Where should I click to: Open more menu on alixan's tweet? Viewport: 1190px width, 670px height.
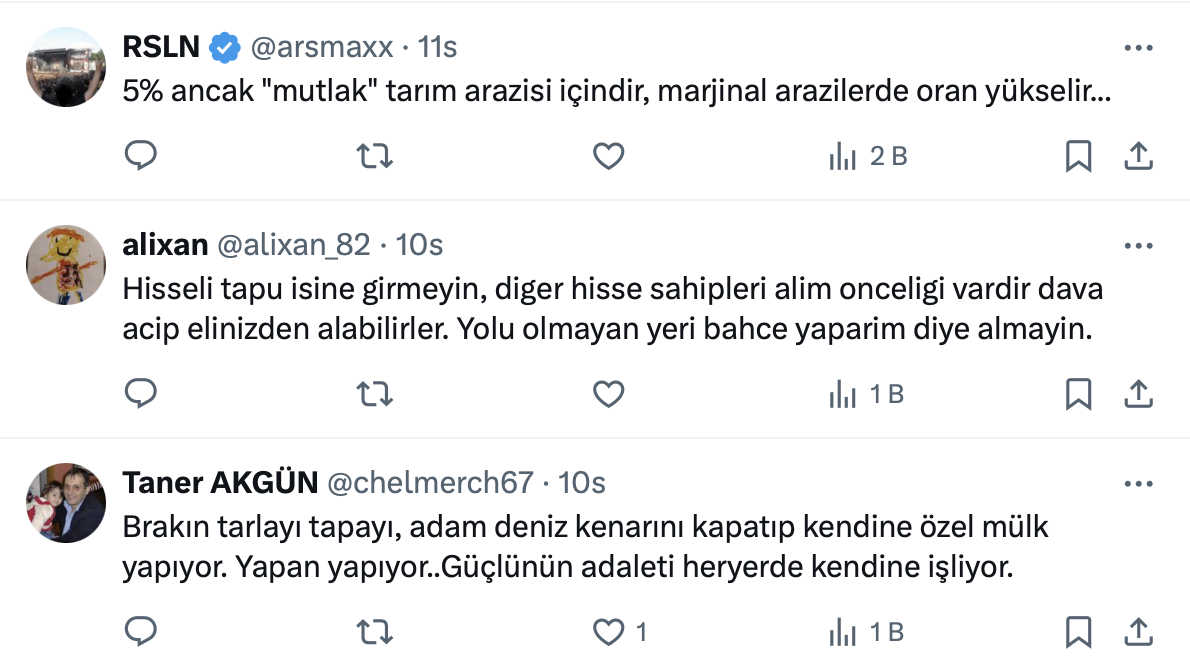[1139, 246]
